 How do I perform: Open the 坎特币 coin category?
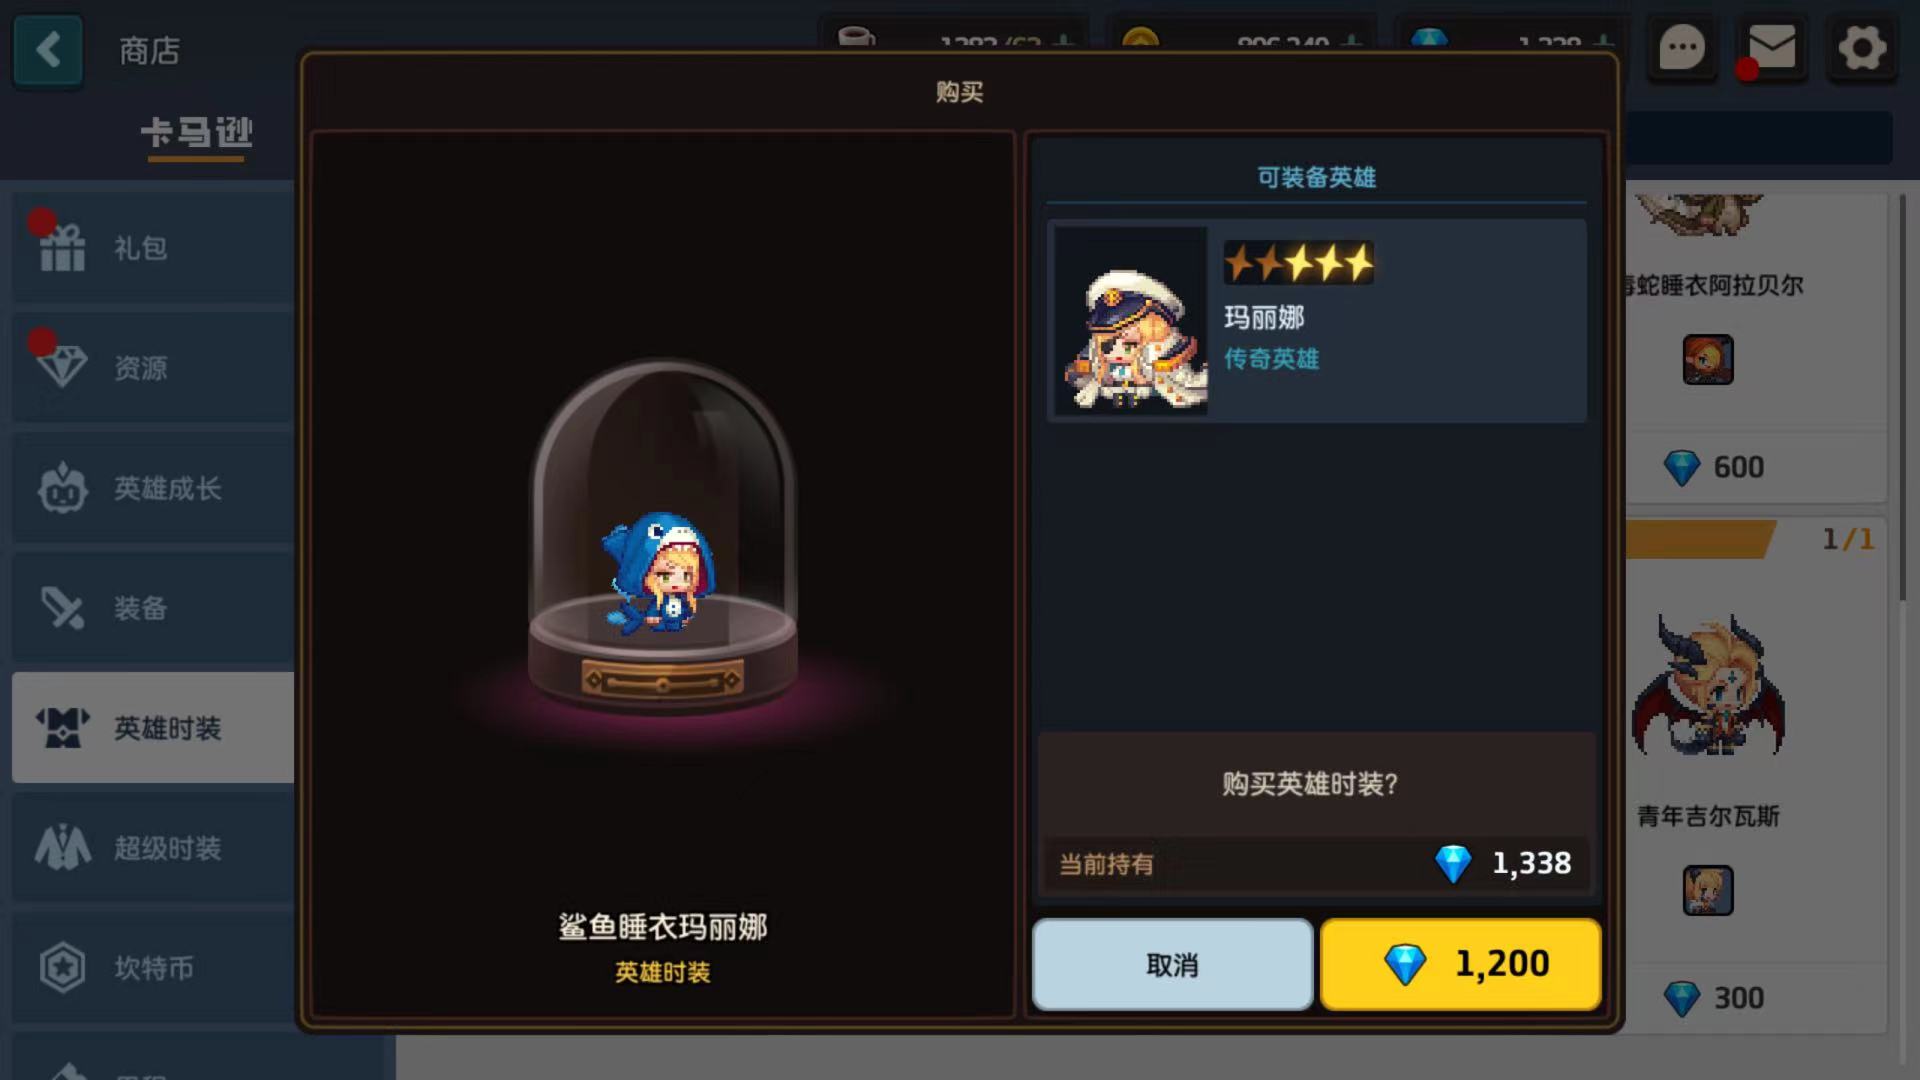click(153, 968)
